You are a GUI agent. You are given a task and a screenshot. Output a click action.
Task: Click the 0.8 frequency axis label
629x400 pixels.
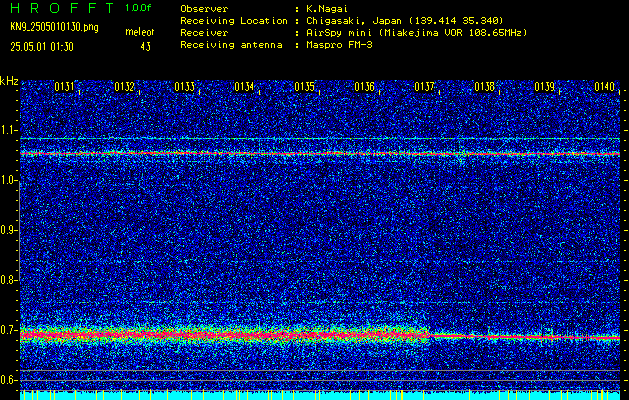8,280
